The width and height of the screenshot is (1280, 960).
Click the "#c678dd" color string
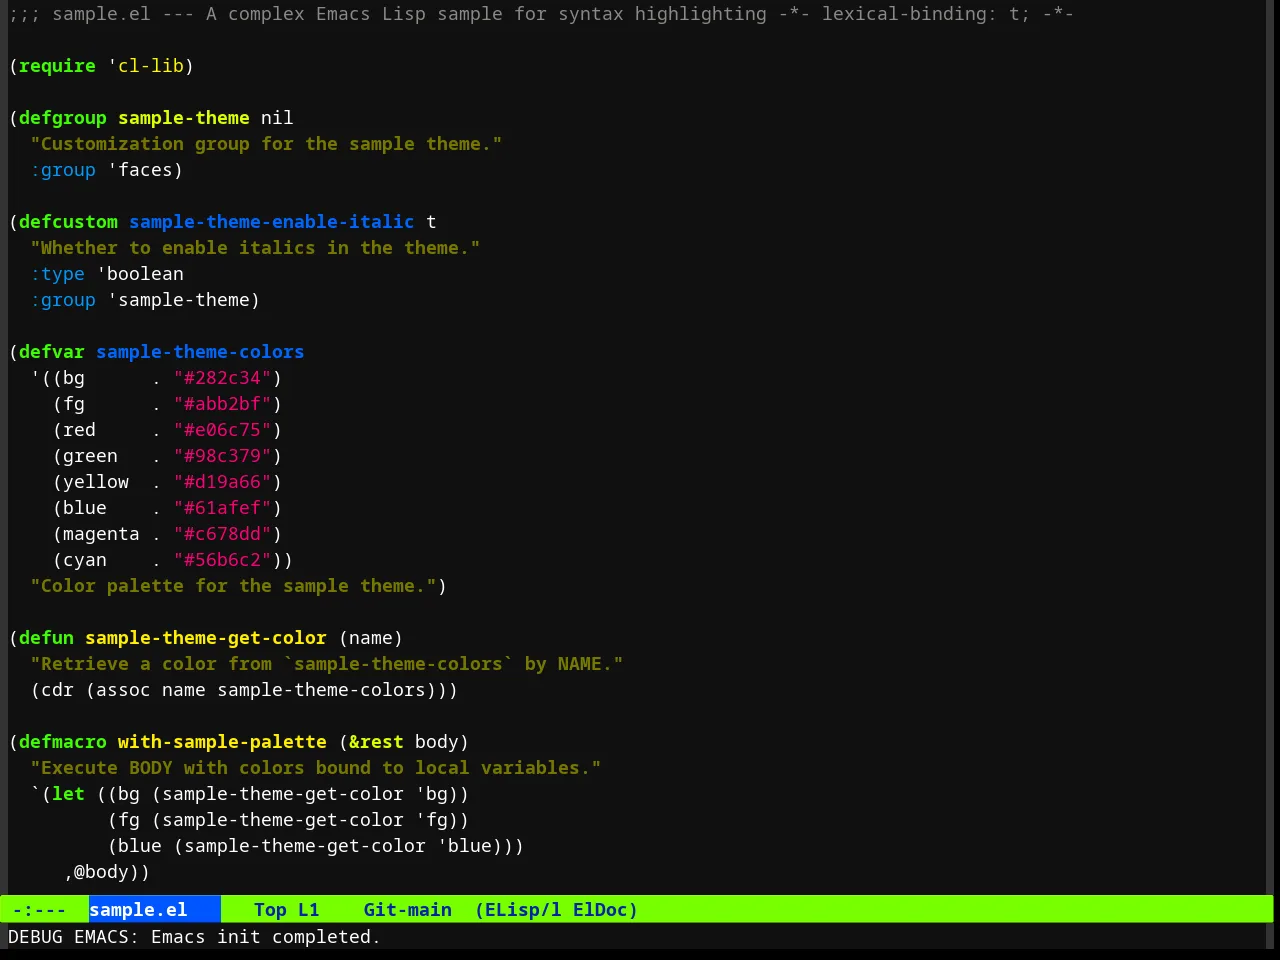click(x=222, y=534)
